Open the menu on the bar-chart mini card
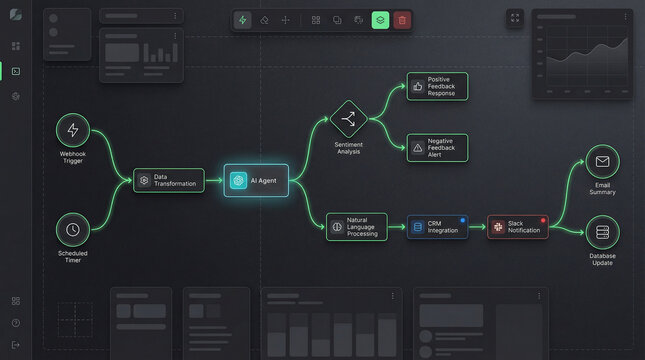645x360 pixels. coord(175,36)
